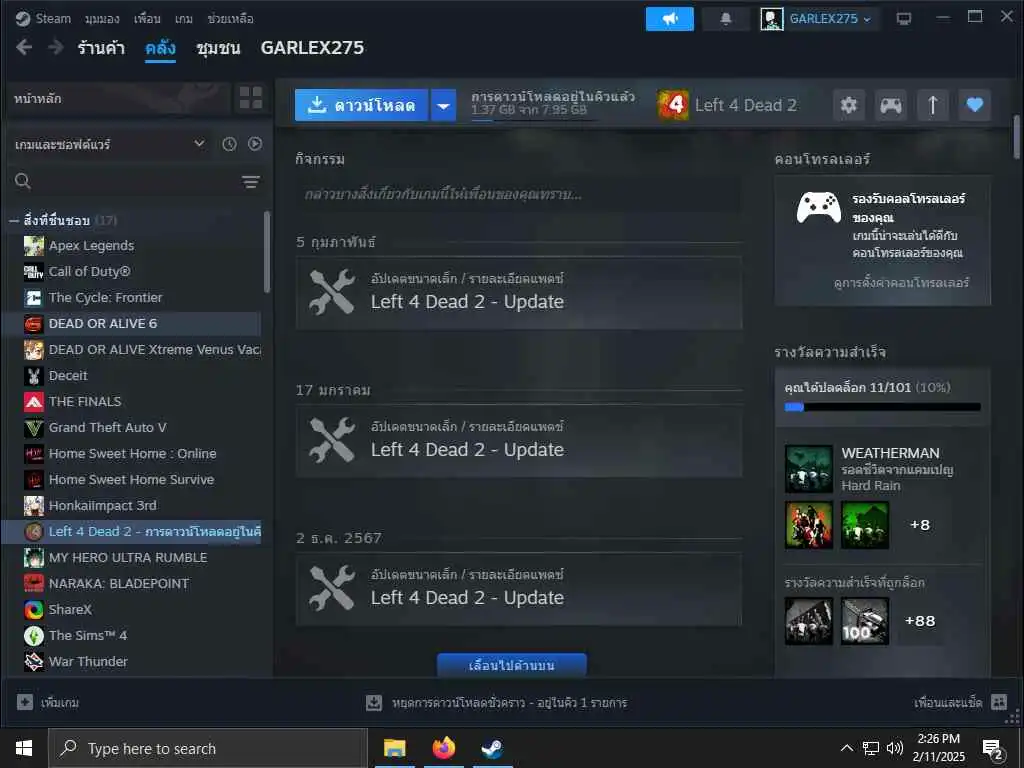Open the 17 January update news card
Viewport: 1024px width, 768px height.
tap(519, 441)
